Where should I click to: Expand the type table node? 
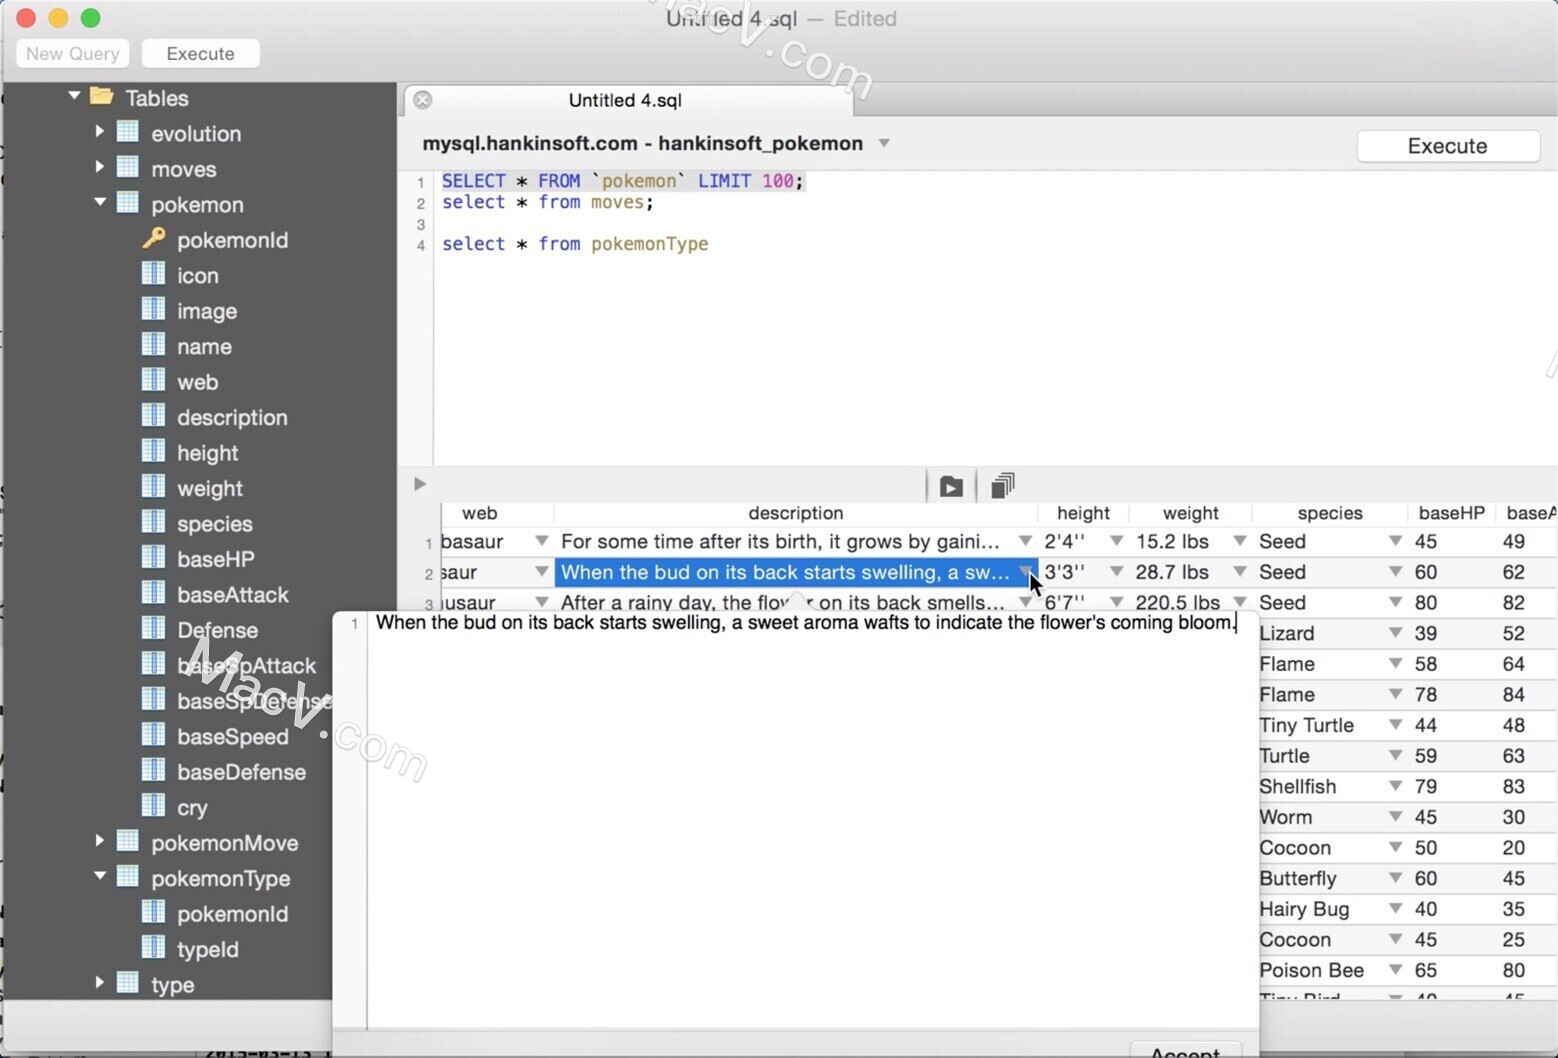98,983
